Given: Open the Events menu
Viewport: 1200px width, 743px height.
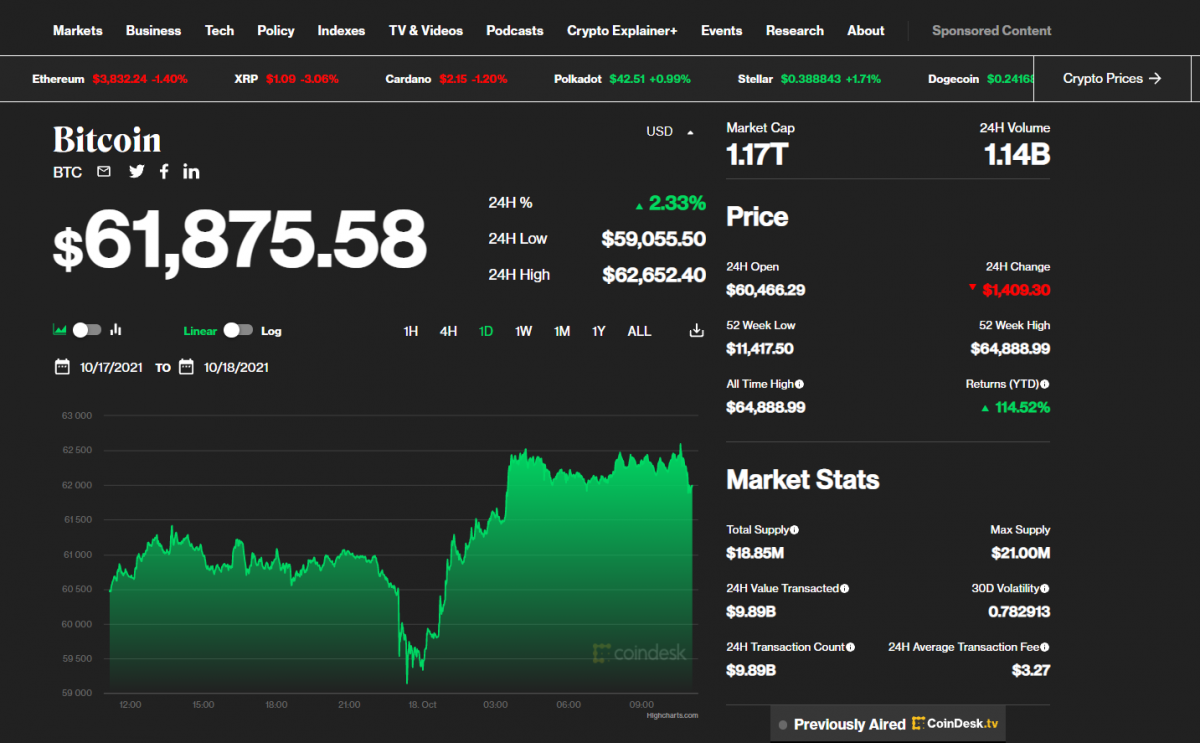Looking at the screenshot, I should (x=722, y=30).
